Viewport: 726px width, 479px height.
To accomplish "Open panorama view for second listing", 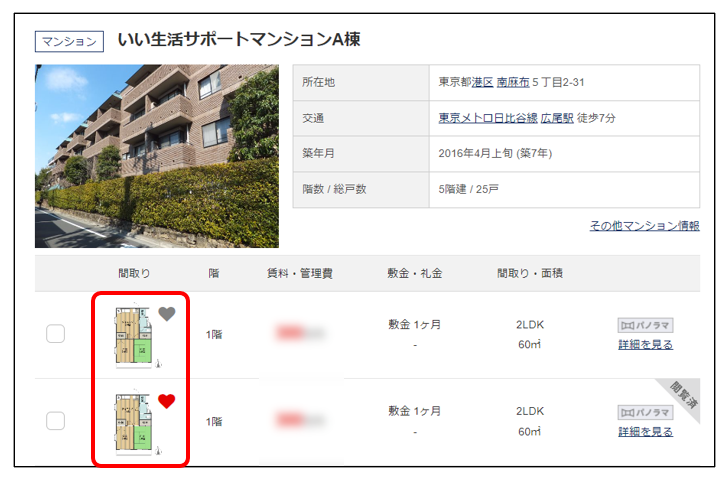I will (645, 412).
